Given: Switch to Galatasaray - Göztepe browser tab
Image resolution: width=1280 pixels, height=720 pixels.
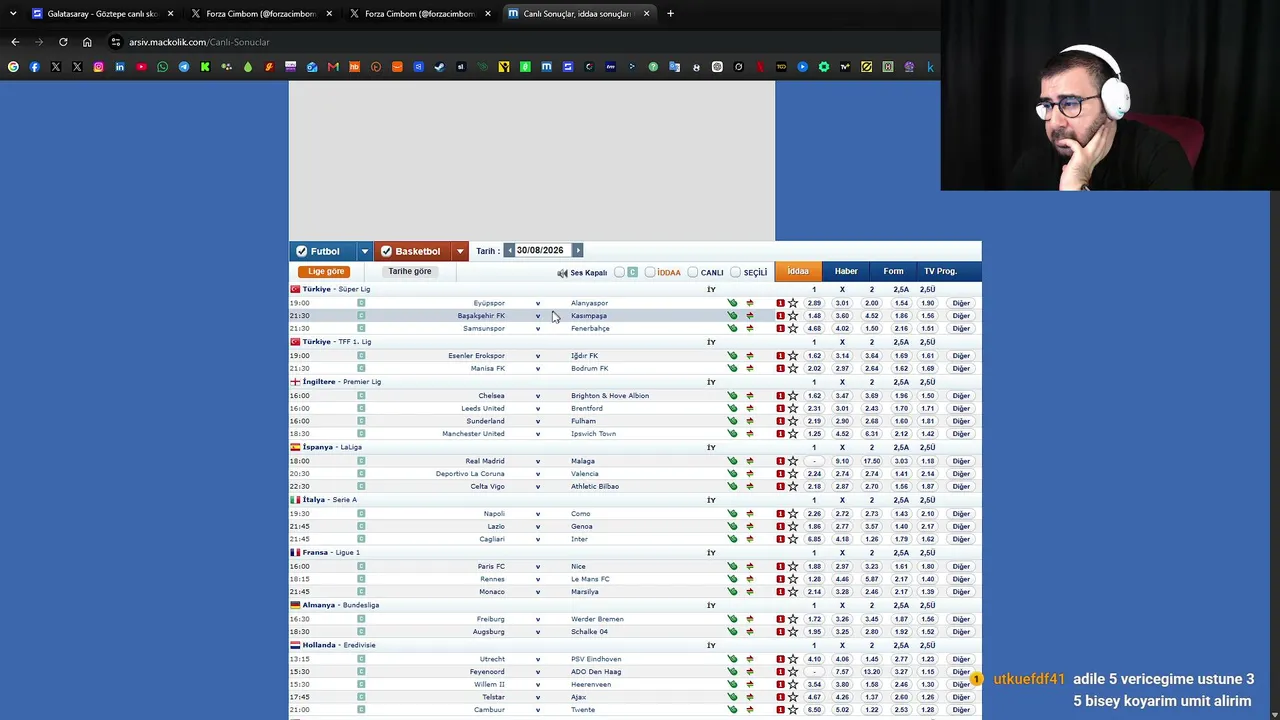Looking at the screenshot, I should click(x=102, y=14).
